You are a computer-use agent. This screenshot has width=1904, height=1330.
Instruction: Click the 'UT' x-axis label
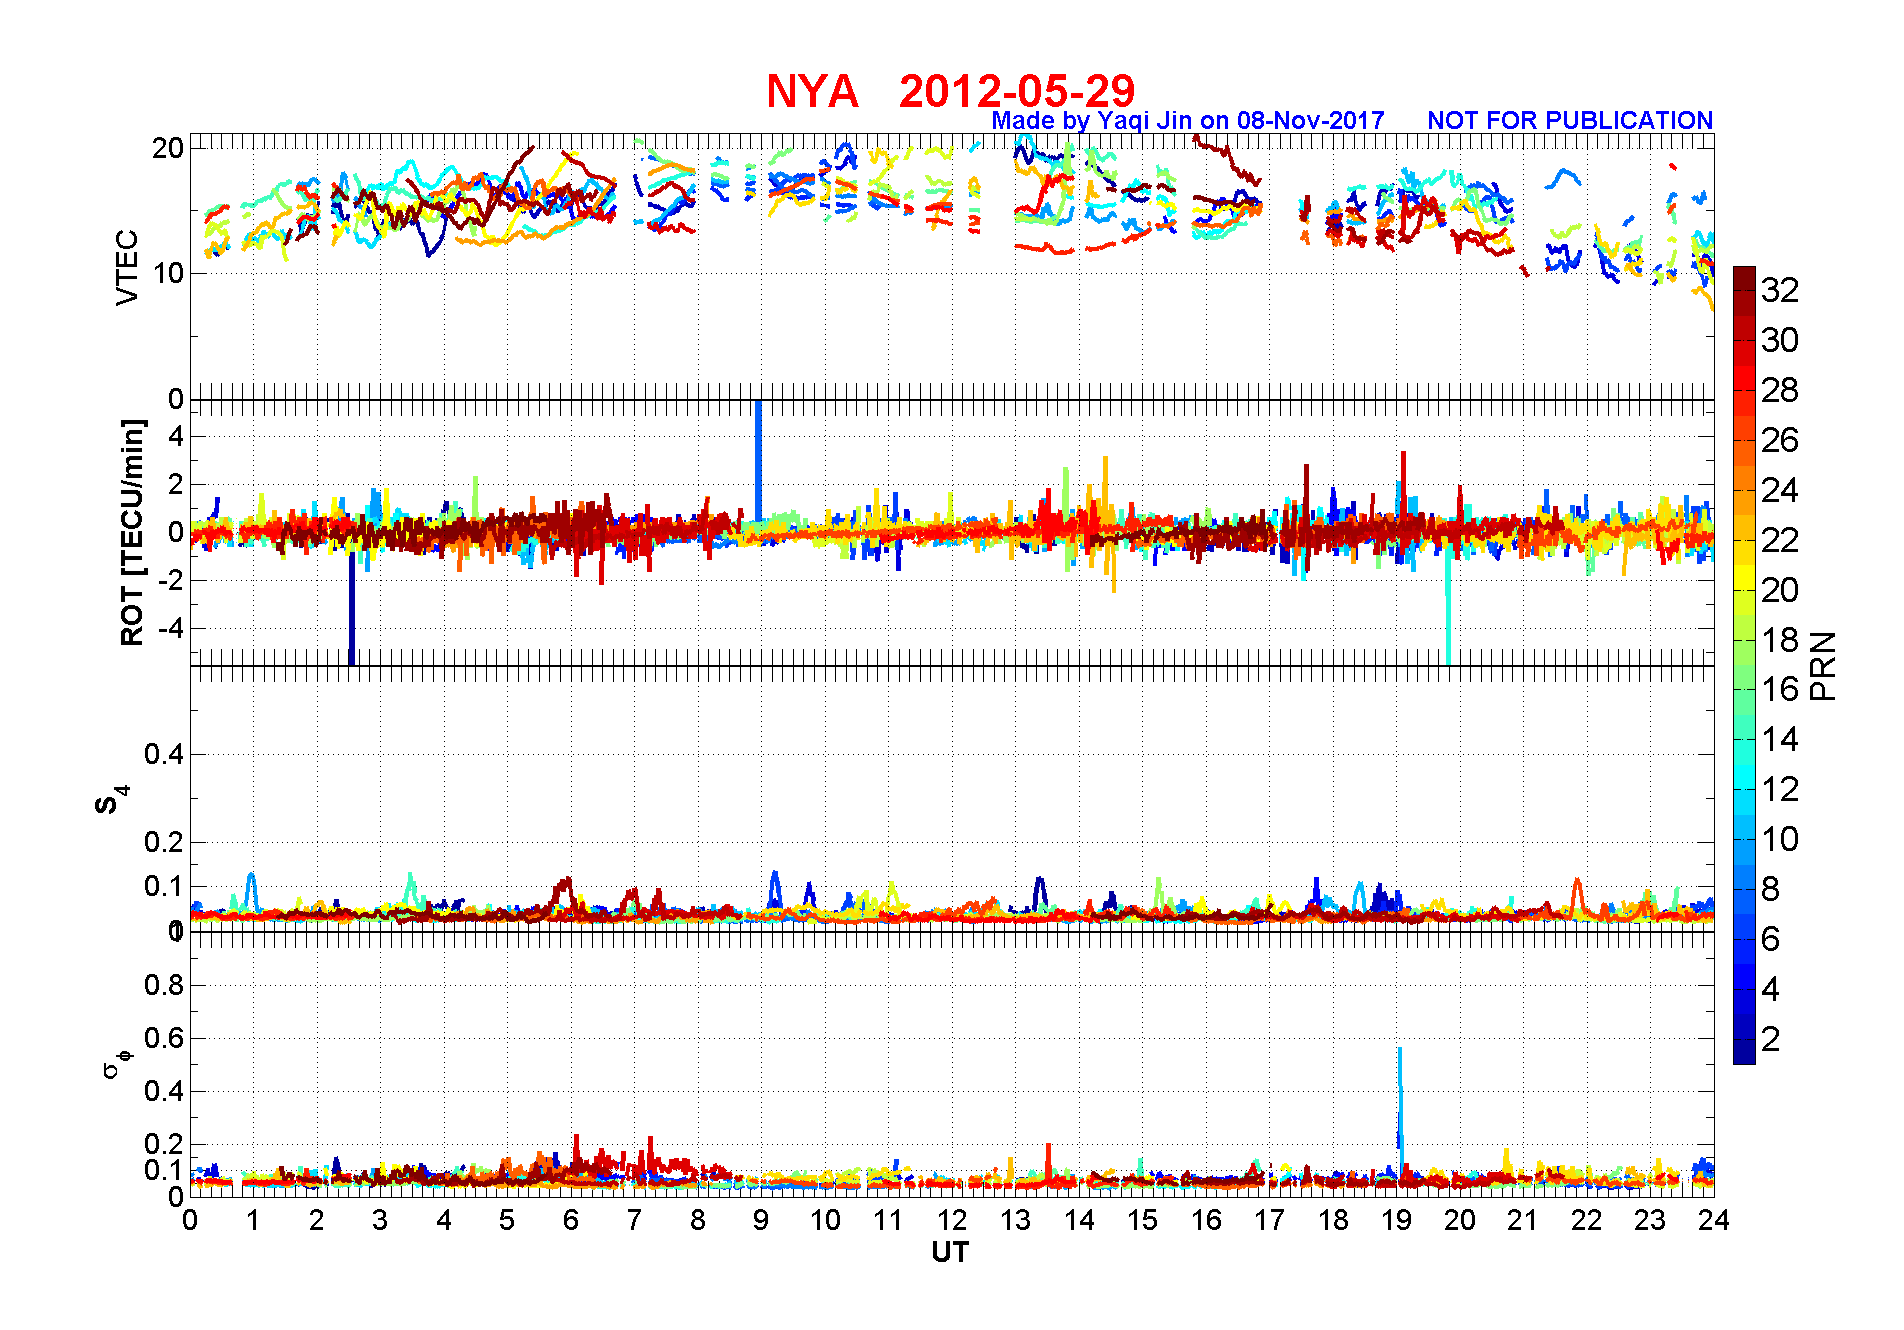(x=950, y=1252)
